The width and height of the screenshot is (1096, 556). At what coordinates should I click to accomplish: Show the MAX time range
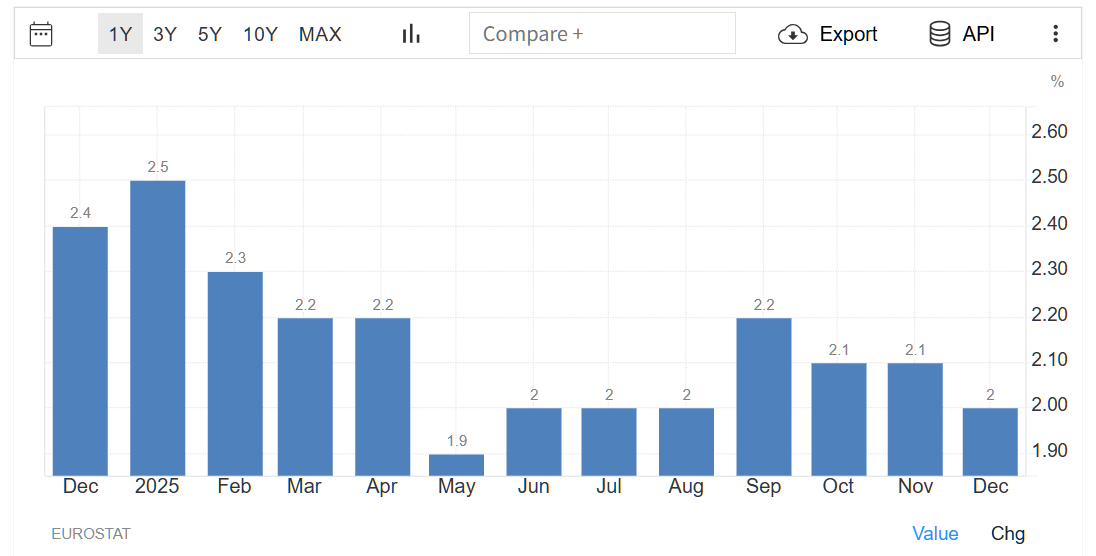(x=320, y=34)
